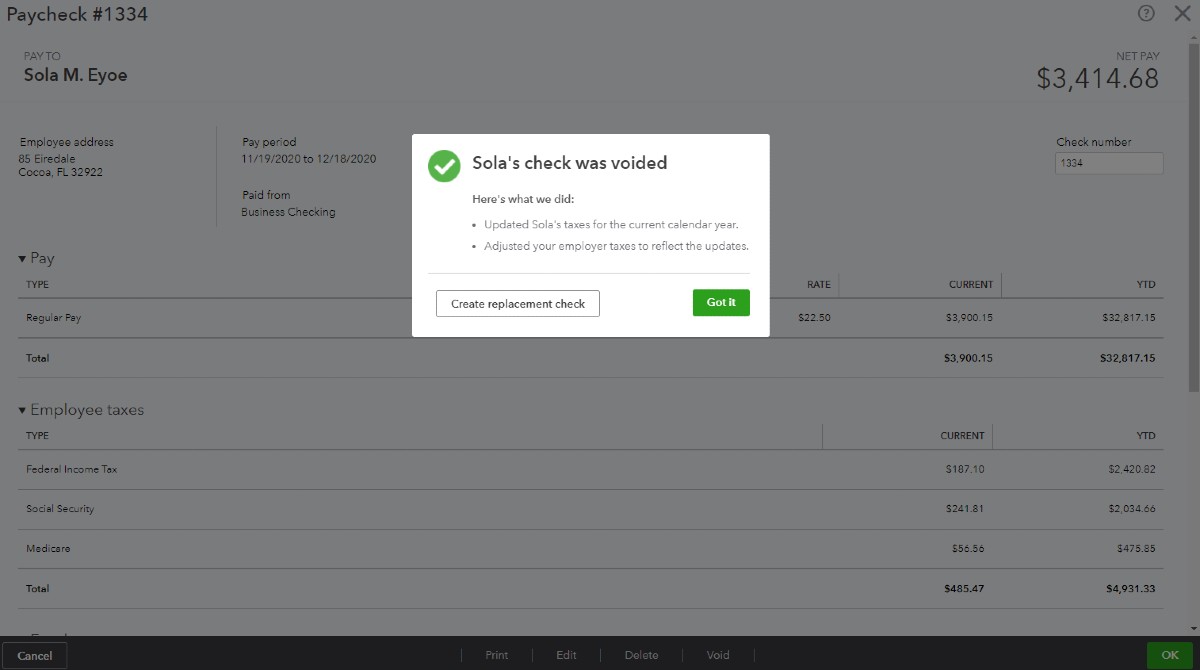Click Social Security YTD $2,034.66
1200x670 pixels.
click(1132, 509)
